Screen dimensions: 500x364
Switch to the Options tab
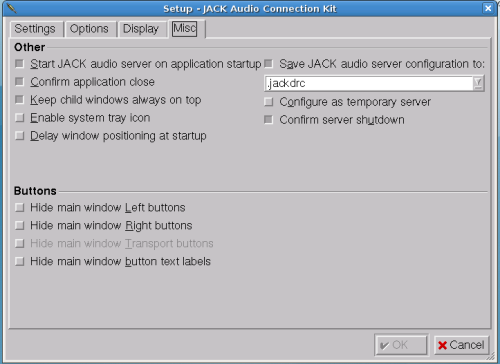coord(89,29)
